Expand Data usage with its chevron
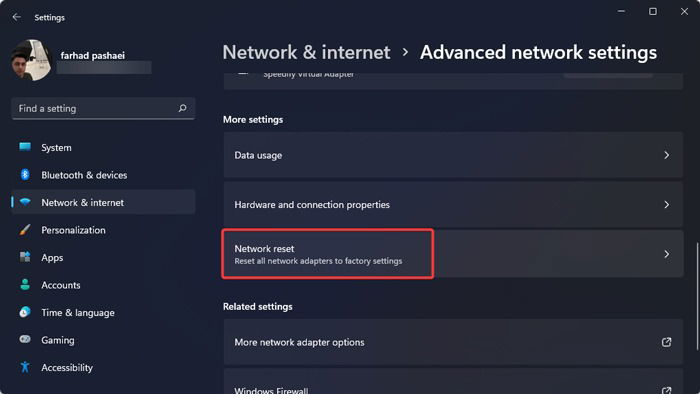Screen dimensions: 700x394 coord(666,155)
